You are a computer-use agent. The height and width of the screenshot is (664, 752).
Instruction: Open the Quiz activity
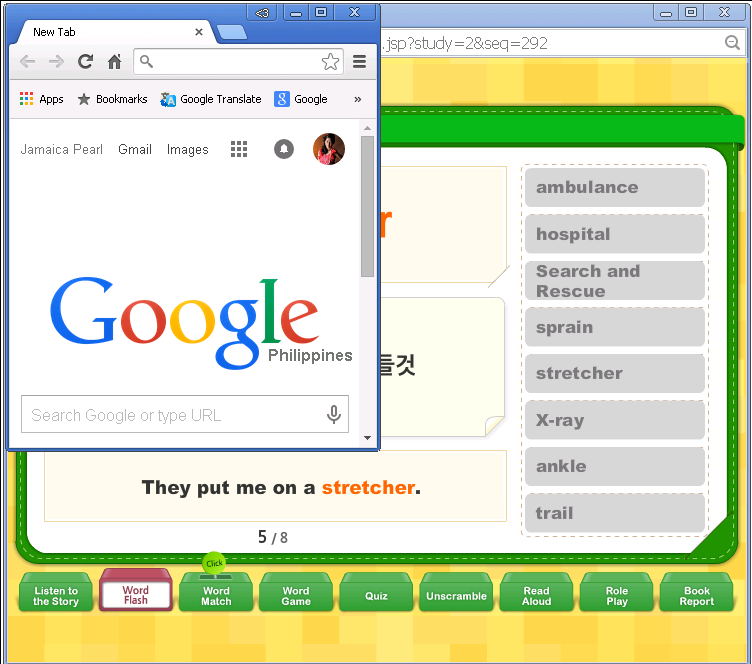point(376,593)
